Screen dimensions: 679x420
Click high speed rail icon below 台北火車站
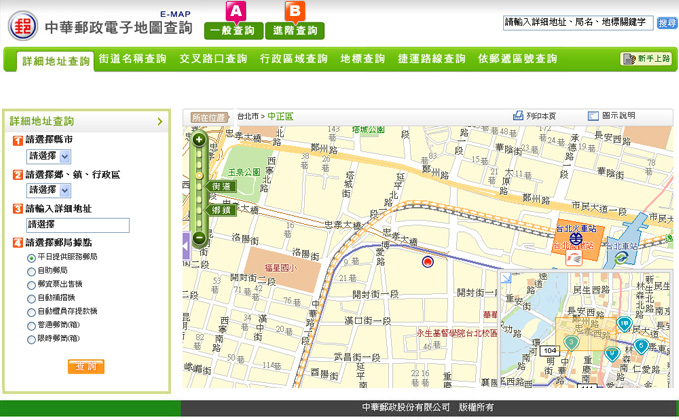click(x=574, y=258)
